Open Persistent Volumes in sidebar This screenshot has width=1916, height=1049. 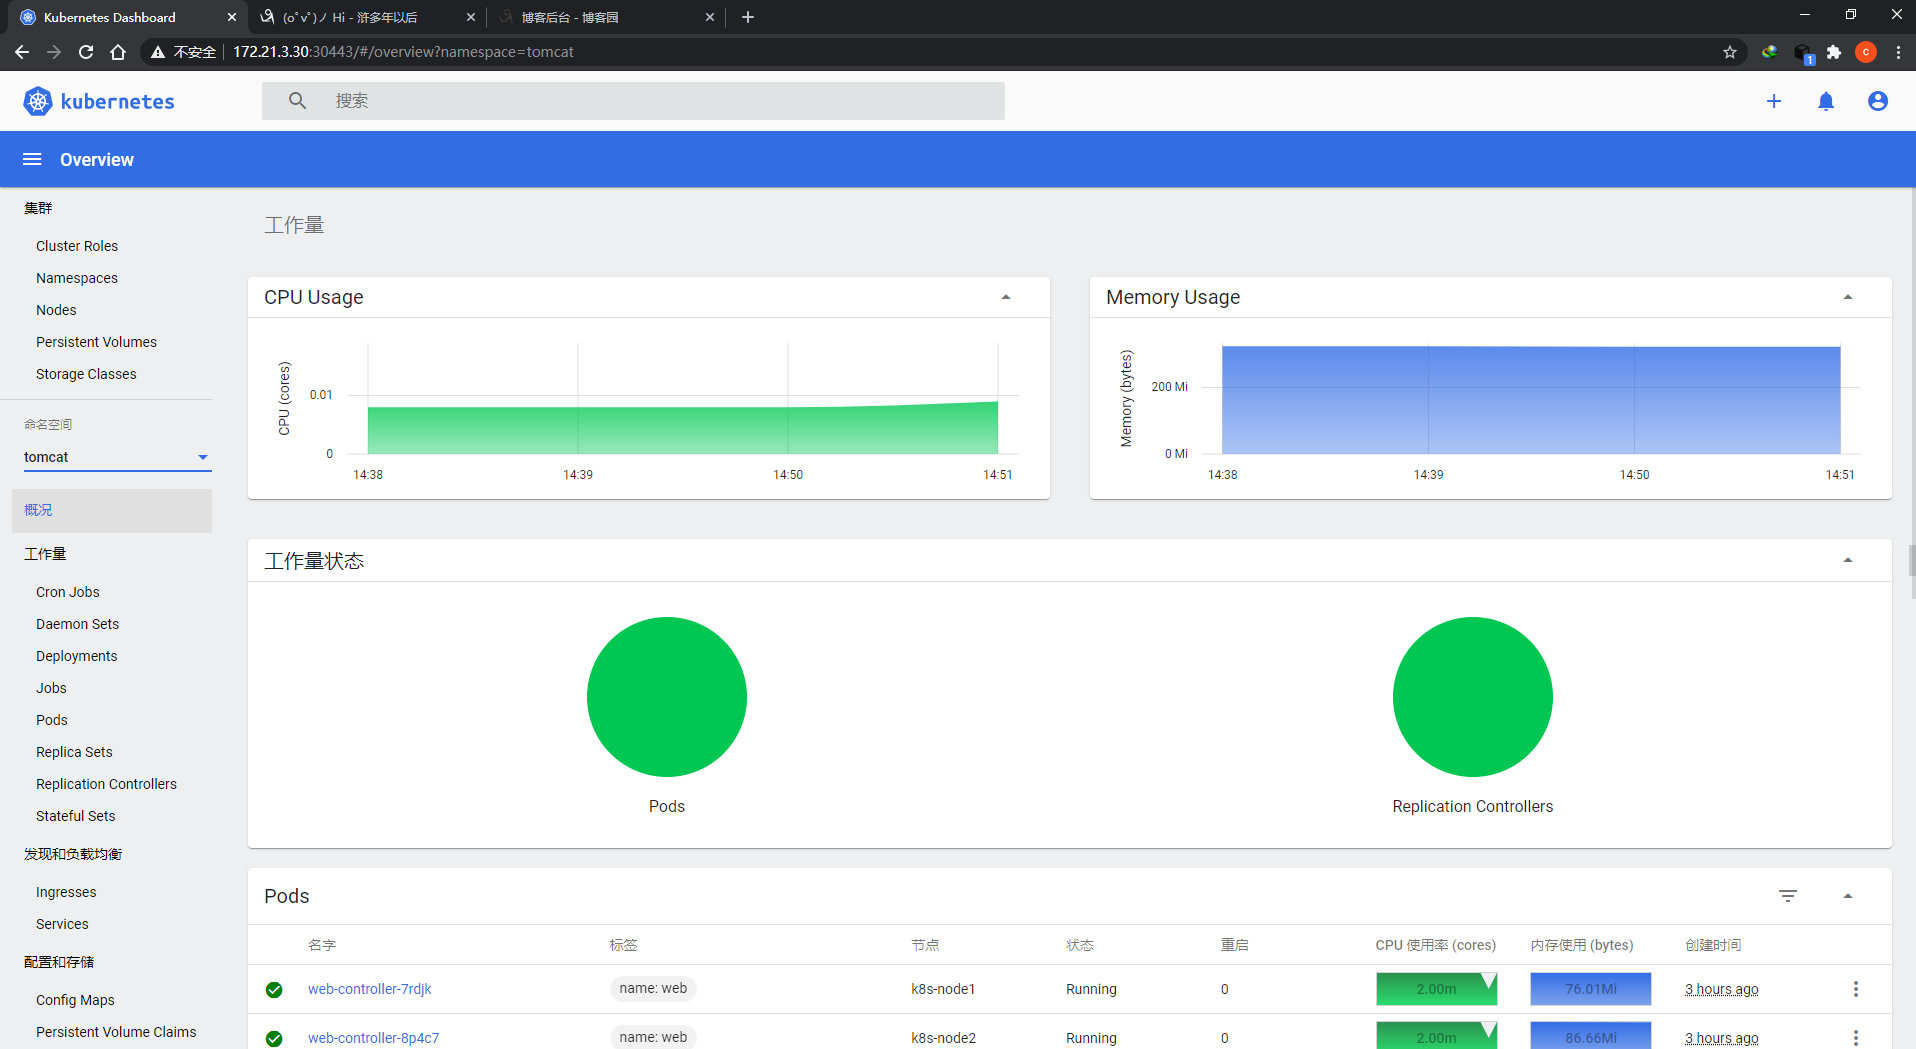(96, 342)
